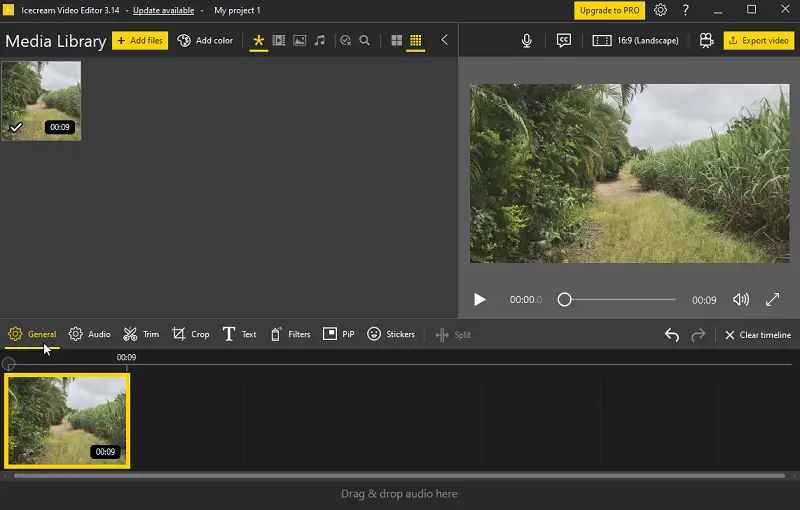
Task: Switch to the Trim tab
Action: coord(141,334)
